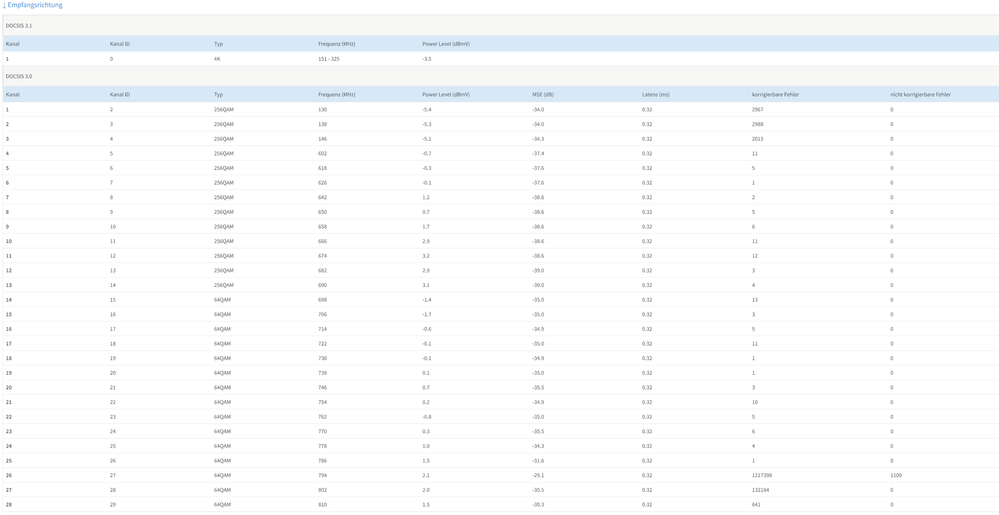Select the 146 frequency cell
This screenshot has height=515, width=999.
click(322, 139)
